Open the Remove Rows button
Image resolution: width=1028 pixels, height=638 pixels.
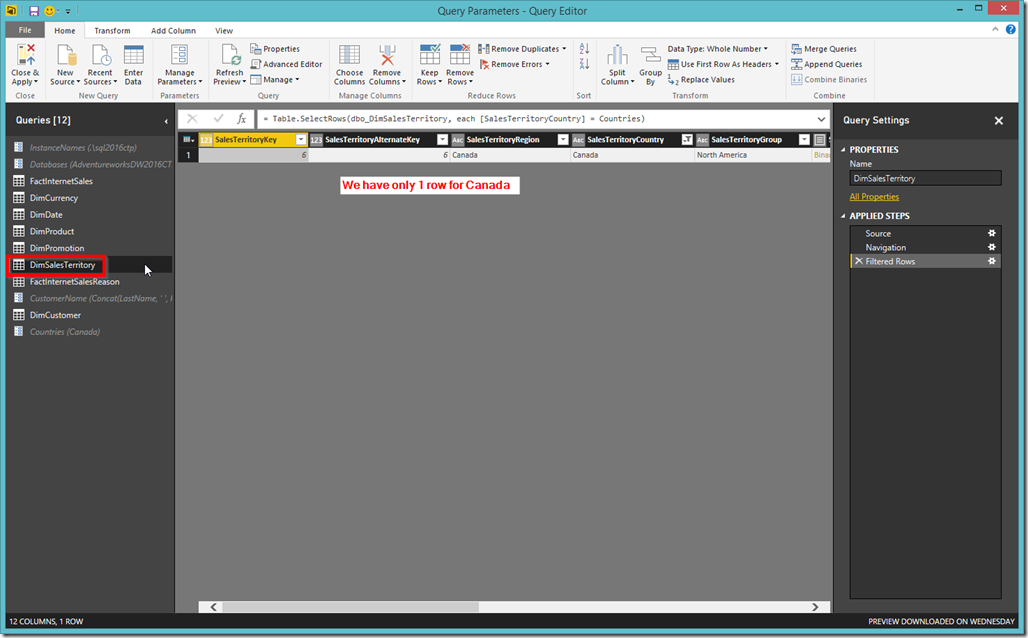tap(460, 65)
